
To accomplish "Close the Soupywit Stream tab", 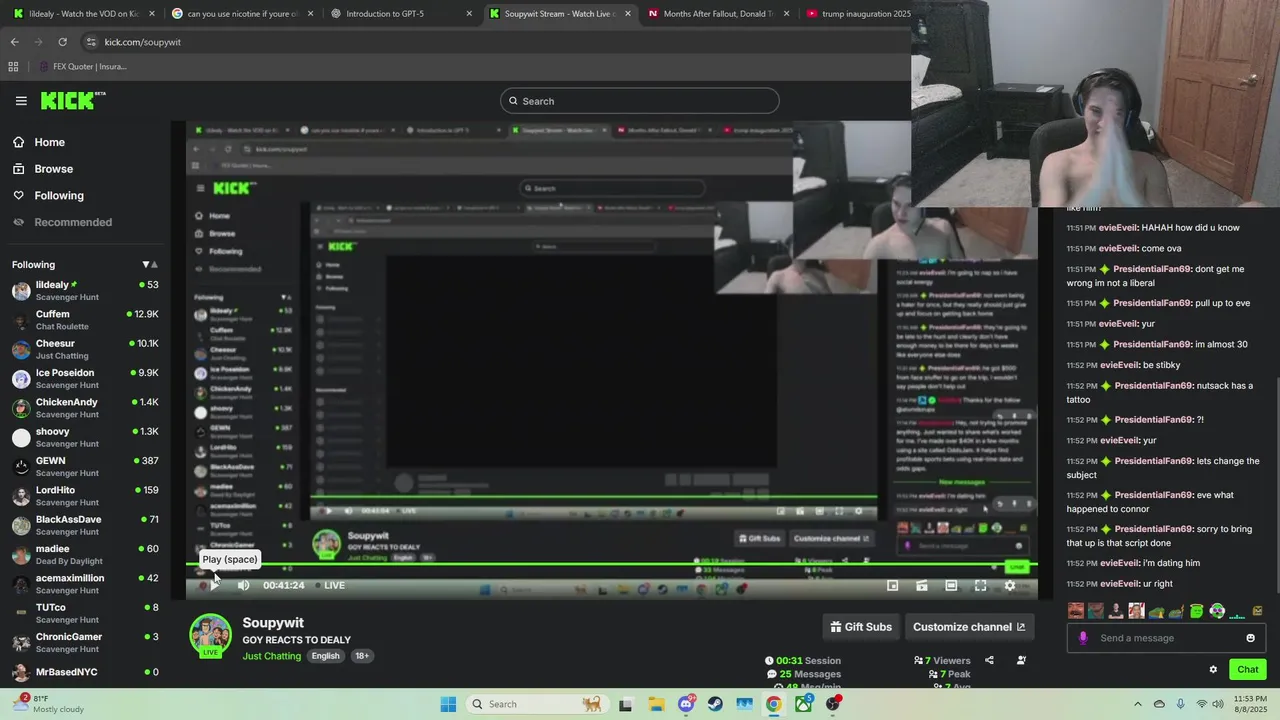I will click(627, 14).
